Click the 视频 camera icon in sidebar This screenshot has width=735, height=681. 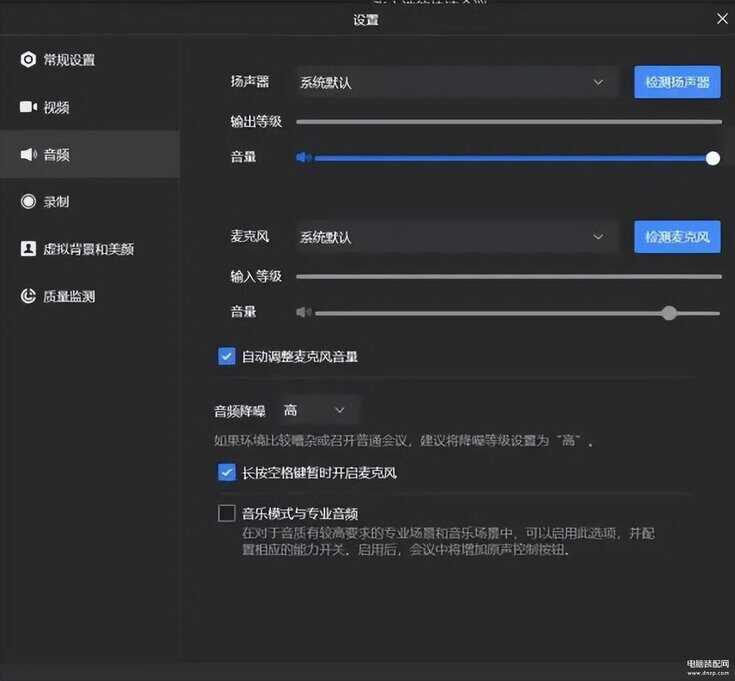(x=28, y=107)
